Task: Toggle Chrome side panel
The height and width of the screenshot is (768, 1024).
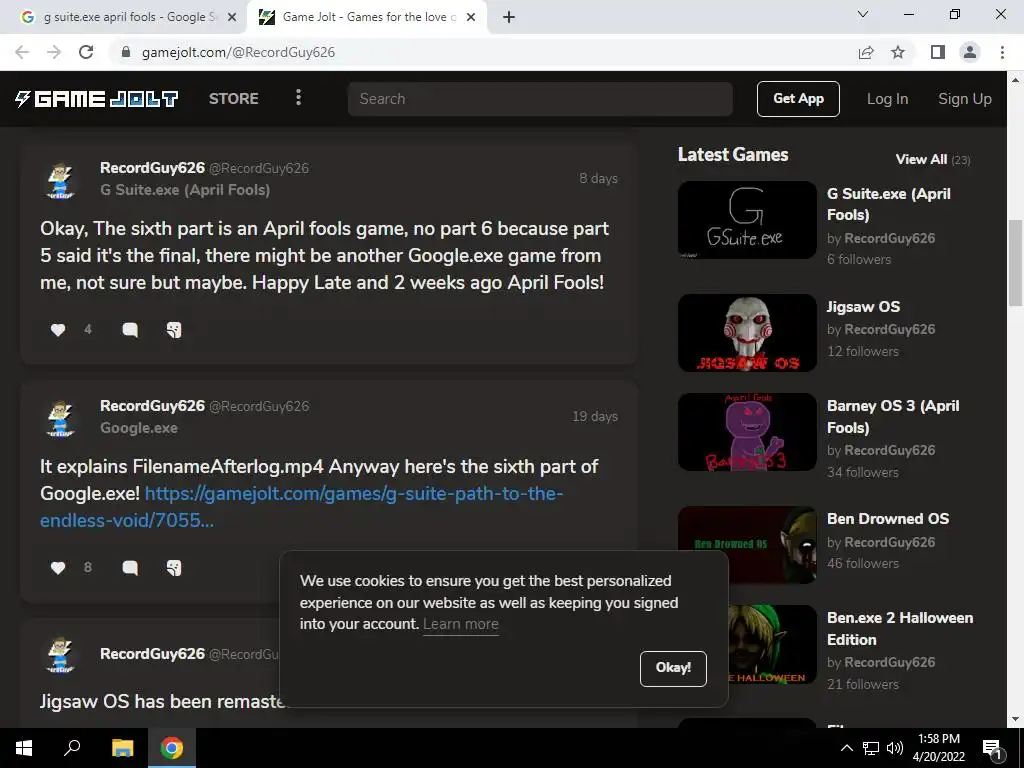Action: point(938,52)
